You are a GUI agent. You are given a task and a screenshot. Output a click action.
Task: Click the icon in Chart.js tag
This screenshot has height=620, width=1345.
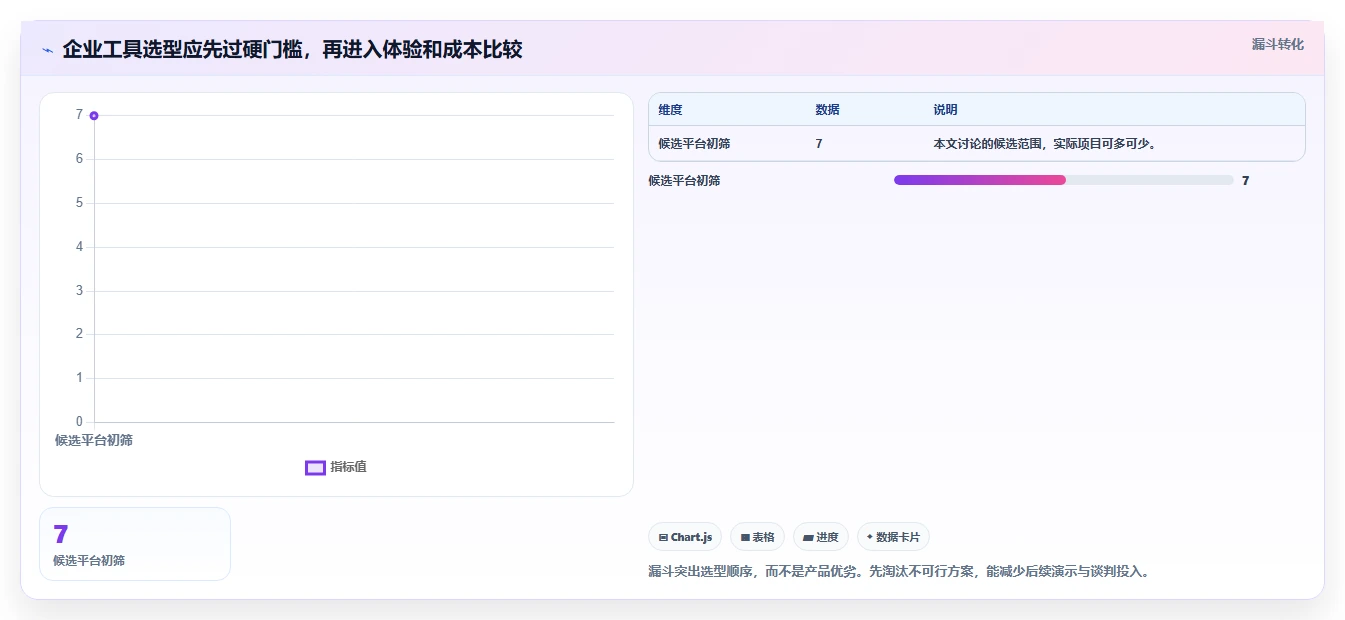pos(663,538)
